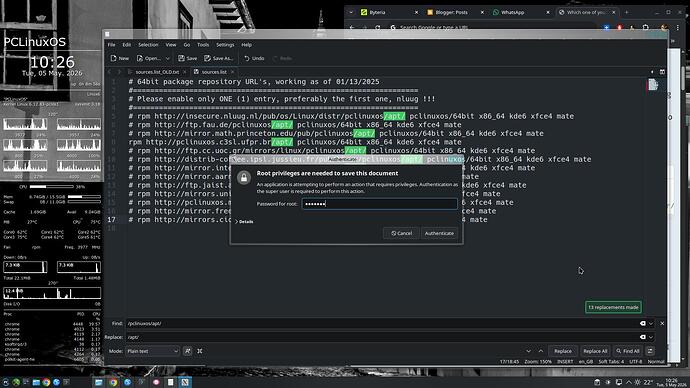Open the File menu

[x=112, y=44]
